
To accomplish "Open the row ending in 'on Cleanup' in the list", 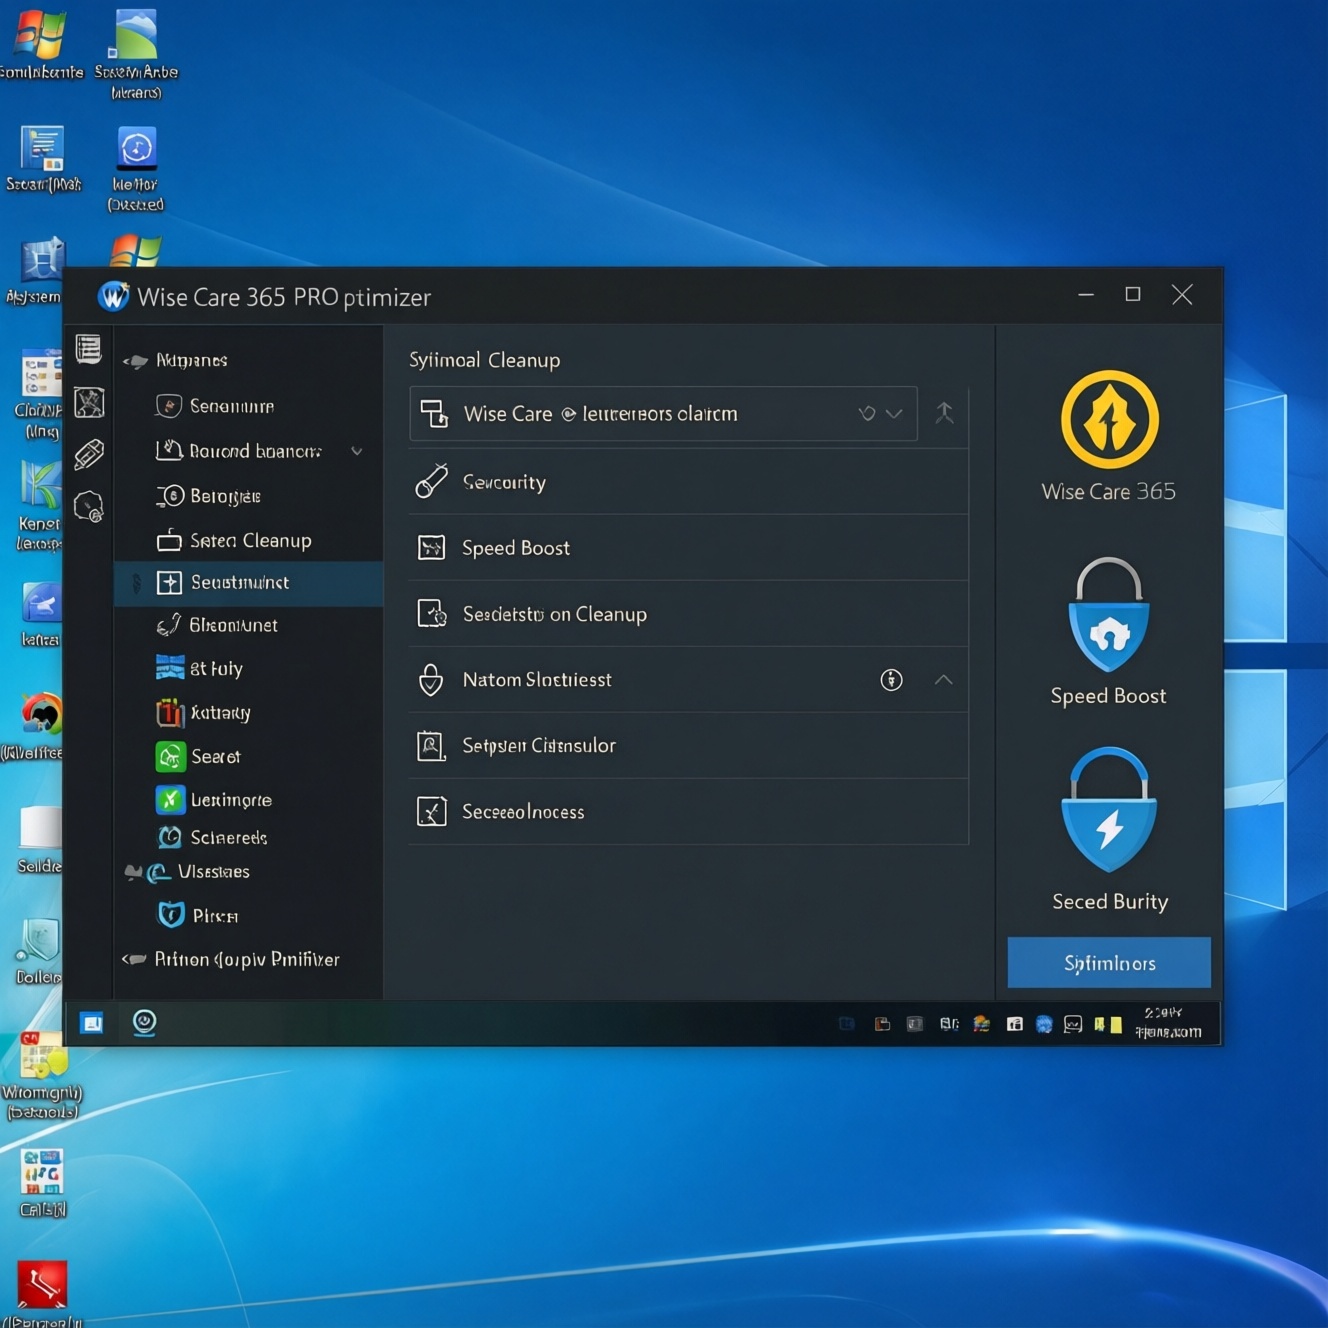I will [x=688, y=614].
